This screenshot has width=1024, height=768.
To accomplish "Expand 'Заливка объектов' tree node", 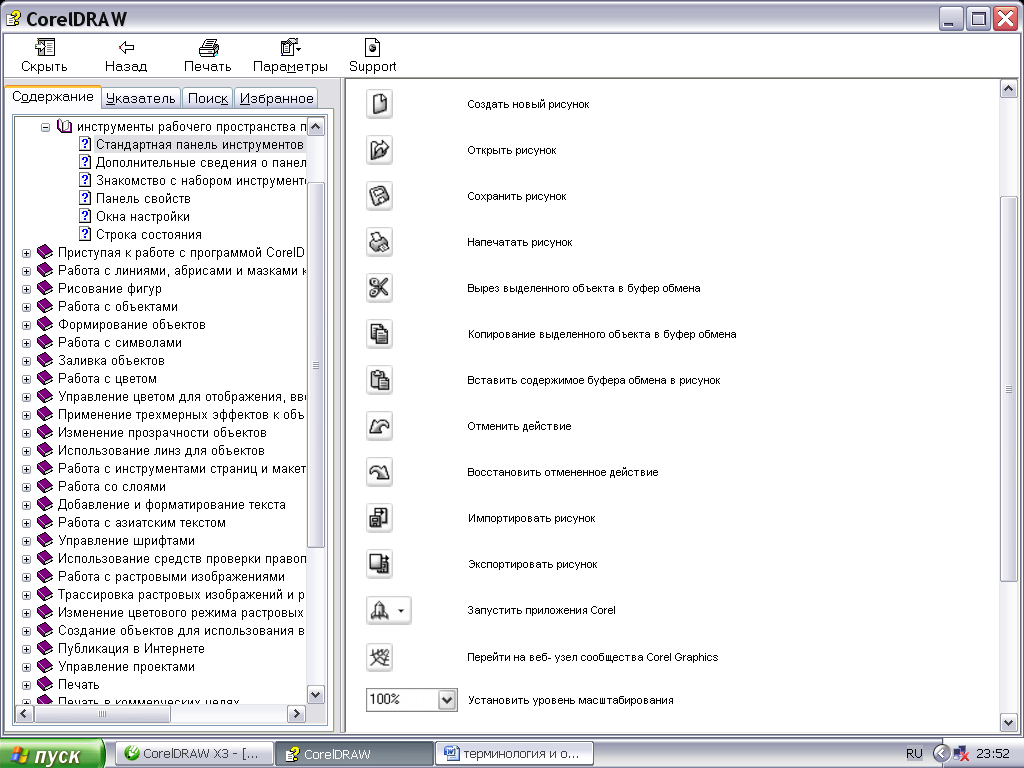I will click(x=26, y=361).
